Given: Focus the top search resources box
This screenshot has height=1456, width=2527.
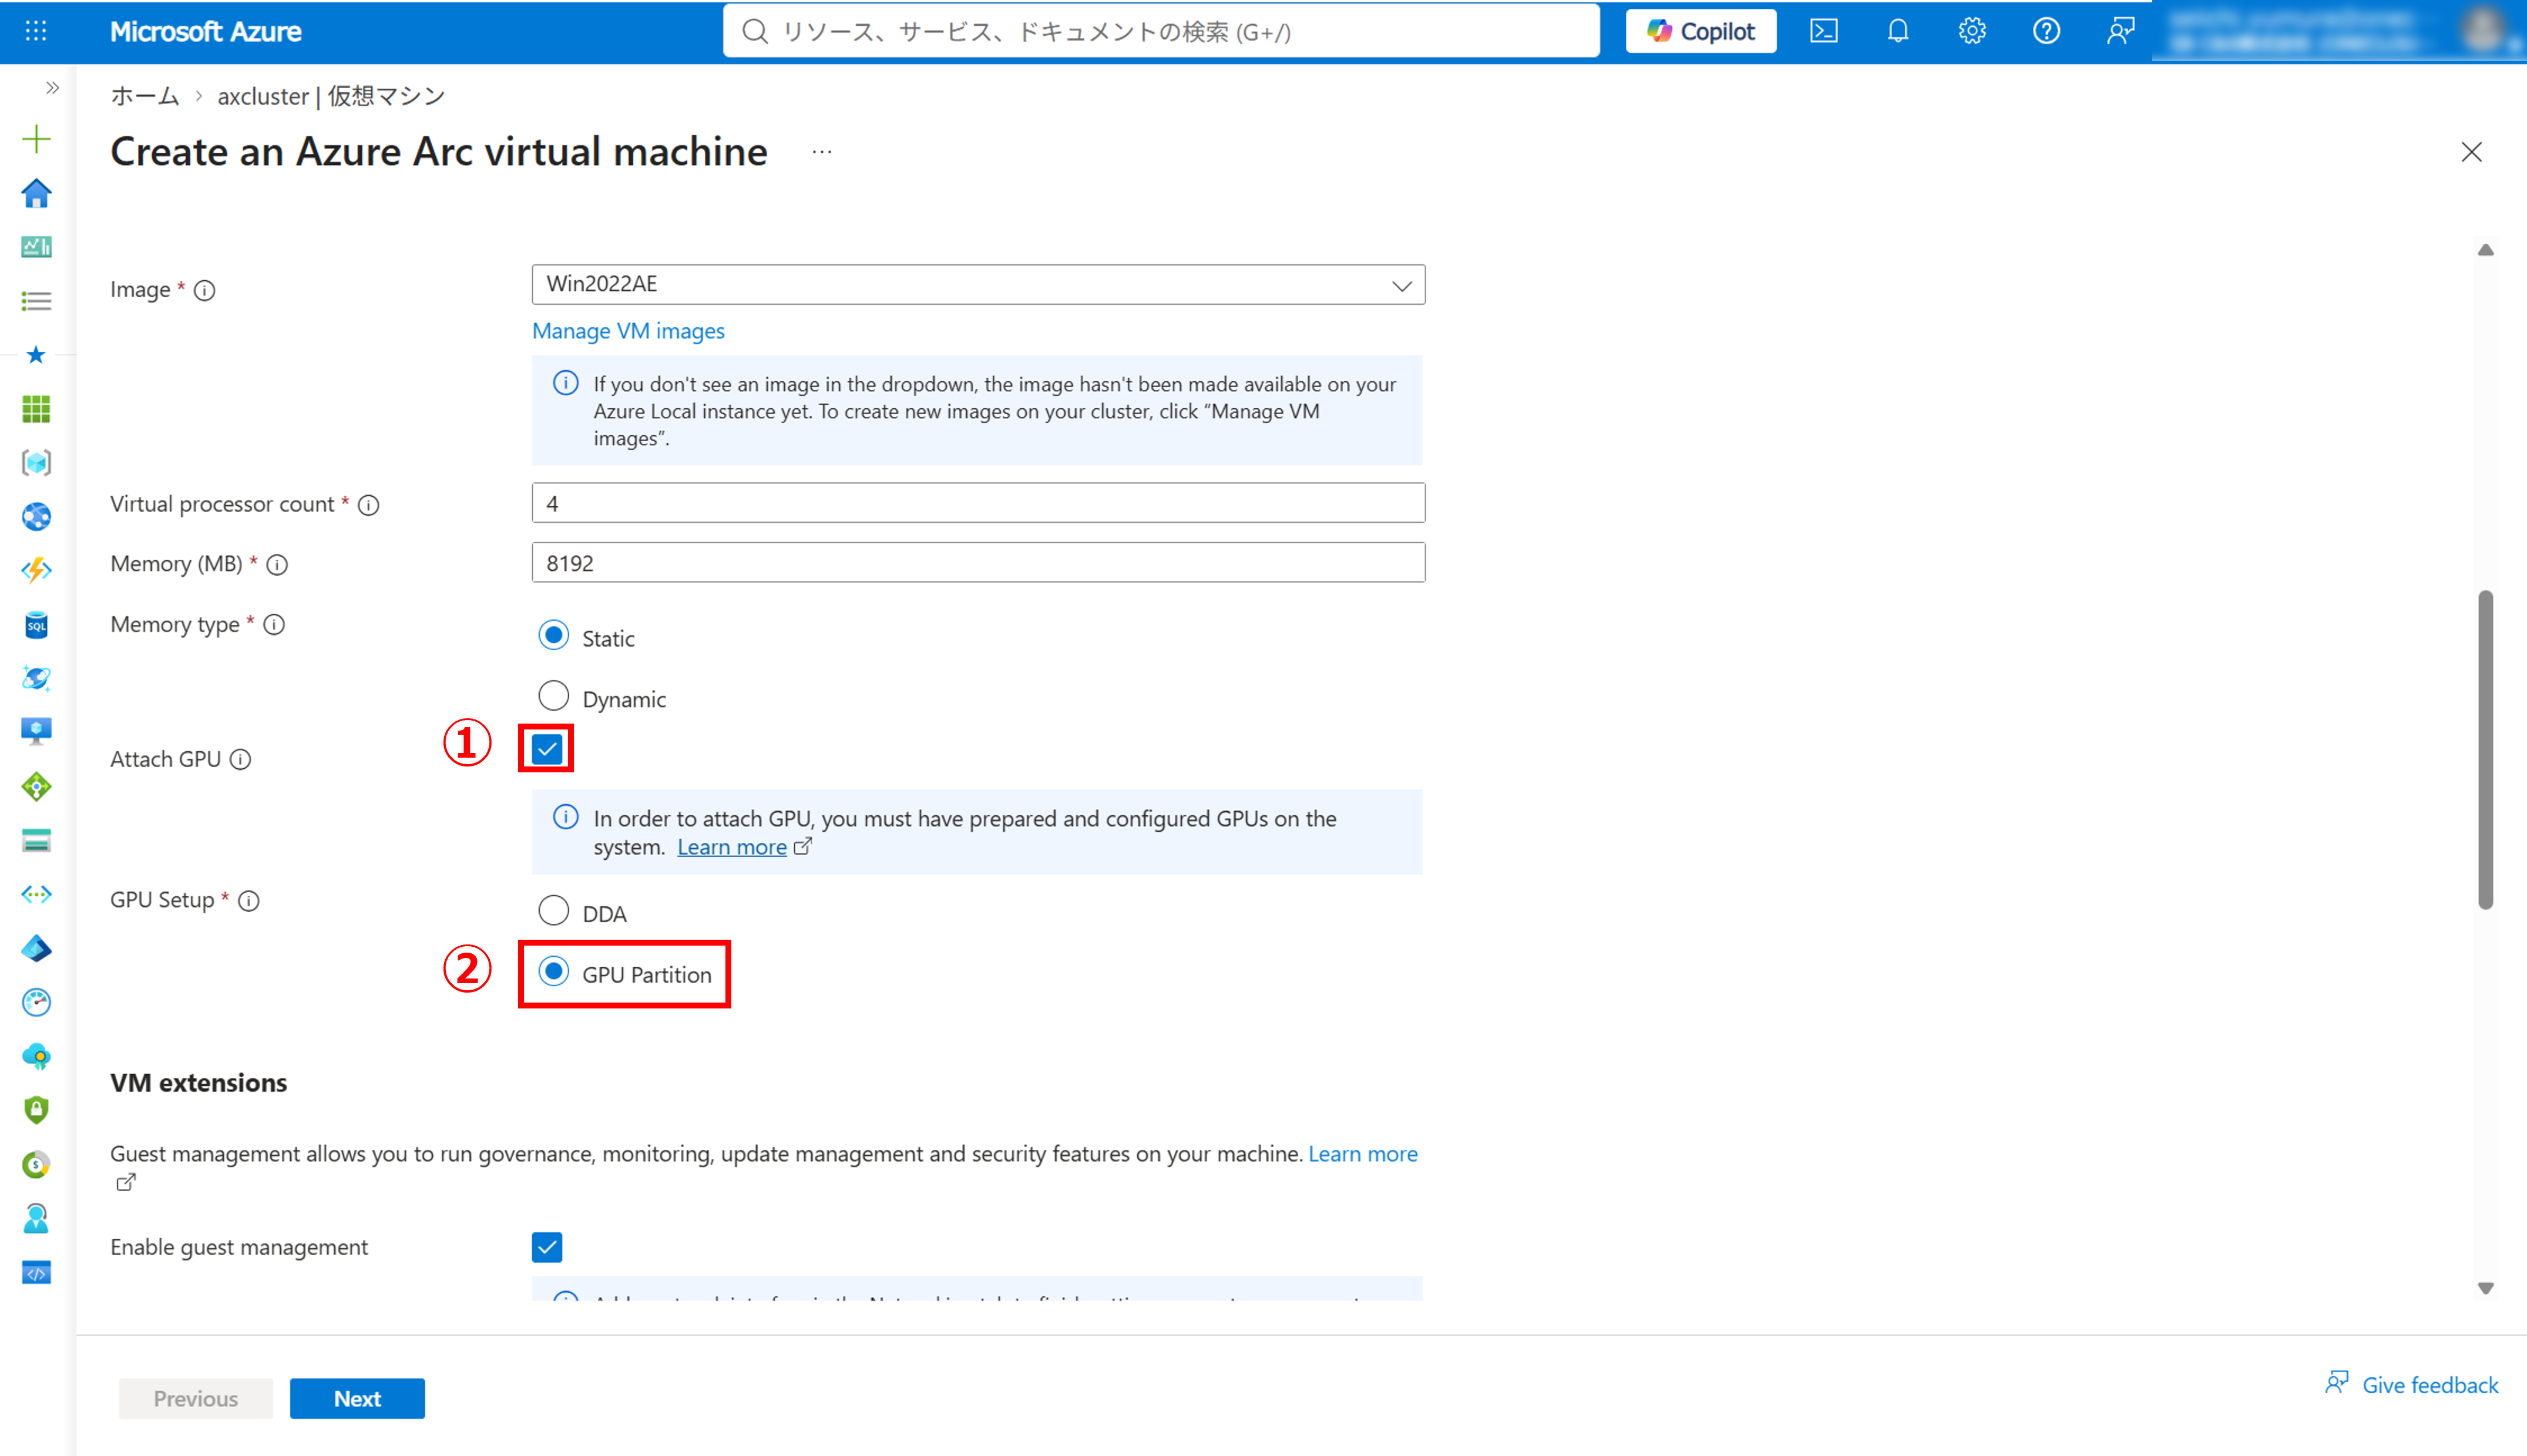Looking at the screenshot, I should pos(1161,31).
